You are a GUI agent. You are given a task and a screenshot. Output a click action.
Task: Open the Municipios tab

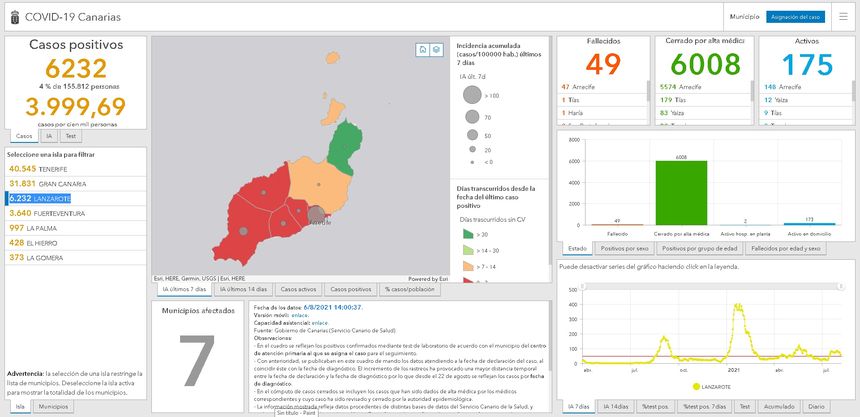(53, 407)
